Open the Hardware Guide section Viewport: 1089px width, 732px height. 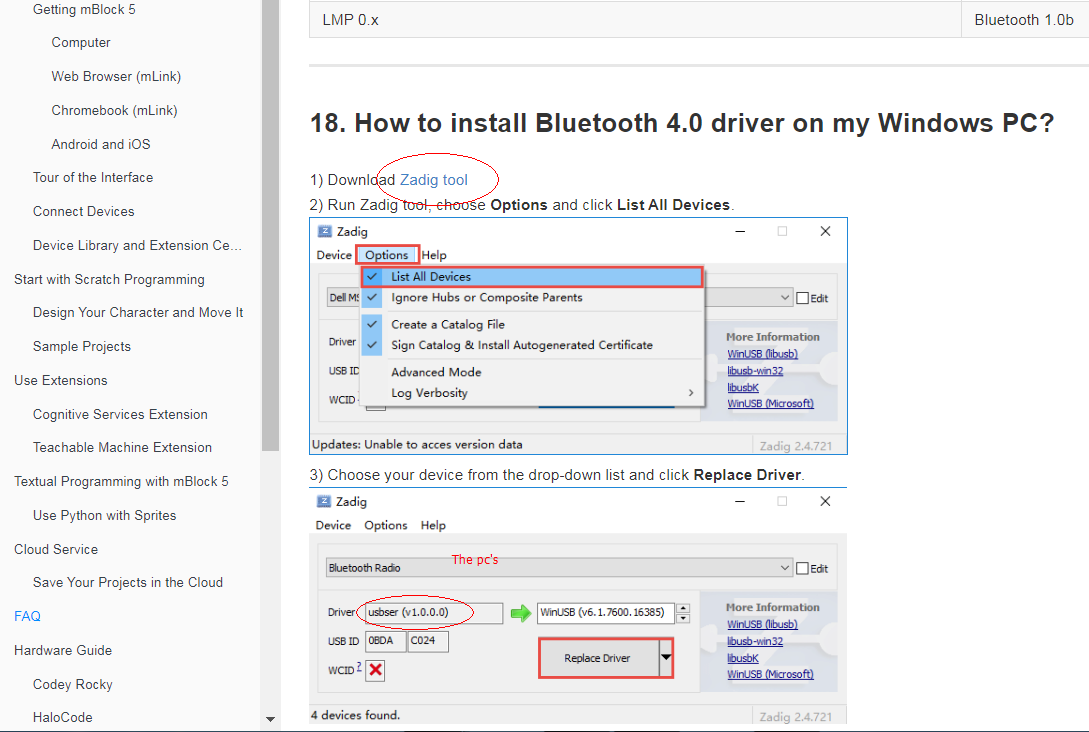point(63,651)
